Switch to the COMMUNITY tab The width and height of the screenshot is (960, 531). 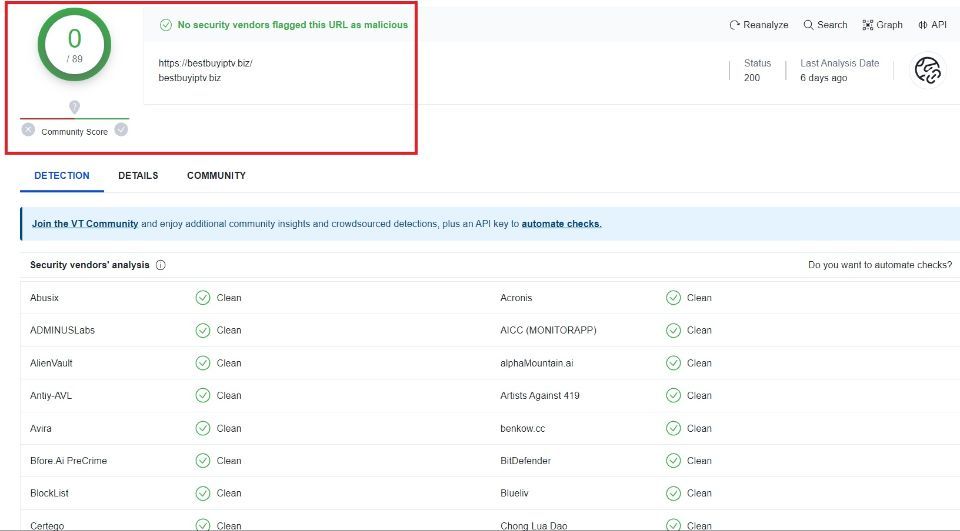[x=216, y=176]
